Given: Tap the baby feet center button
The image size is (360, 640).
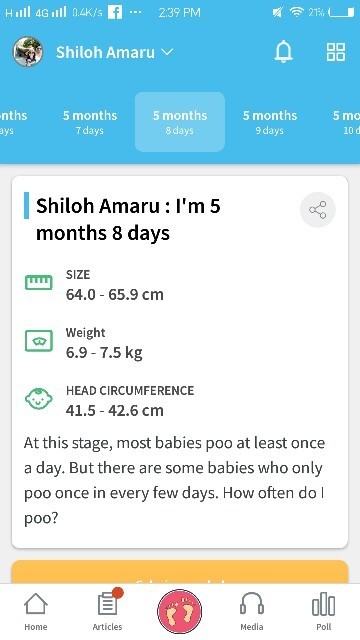Looking at the screenshot, I should (180, 611).
